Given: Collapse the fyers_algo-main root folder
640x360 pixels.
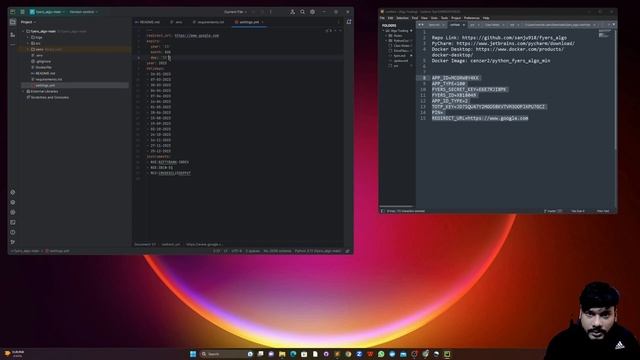Looking at the screenshot, I should tap(23, 31).
